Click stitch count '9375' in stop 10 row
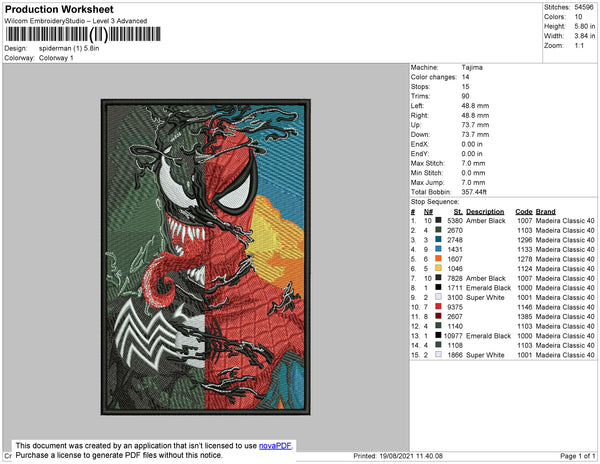Screen dimensions: 600x464 pos(455,307)
